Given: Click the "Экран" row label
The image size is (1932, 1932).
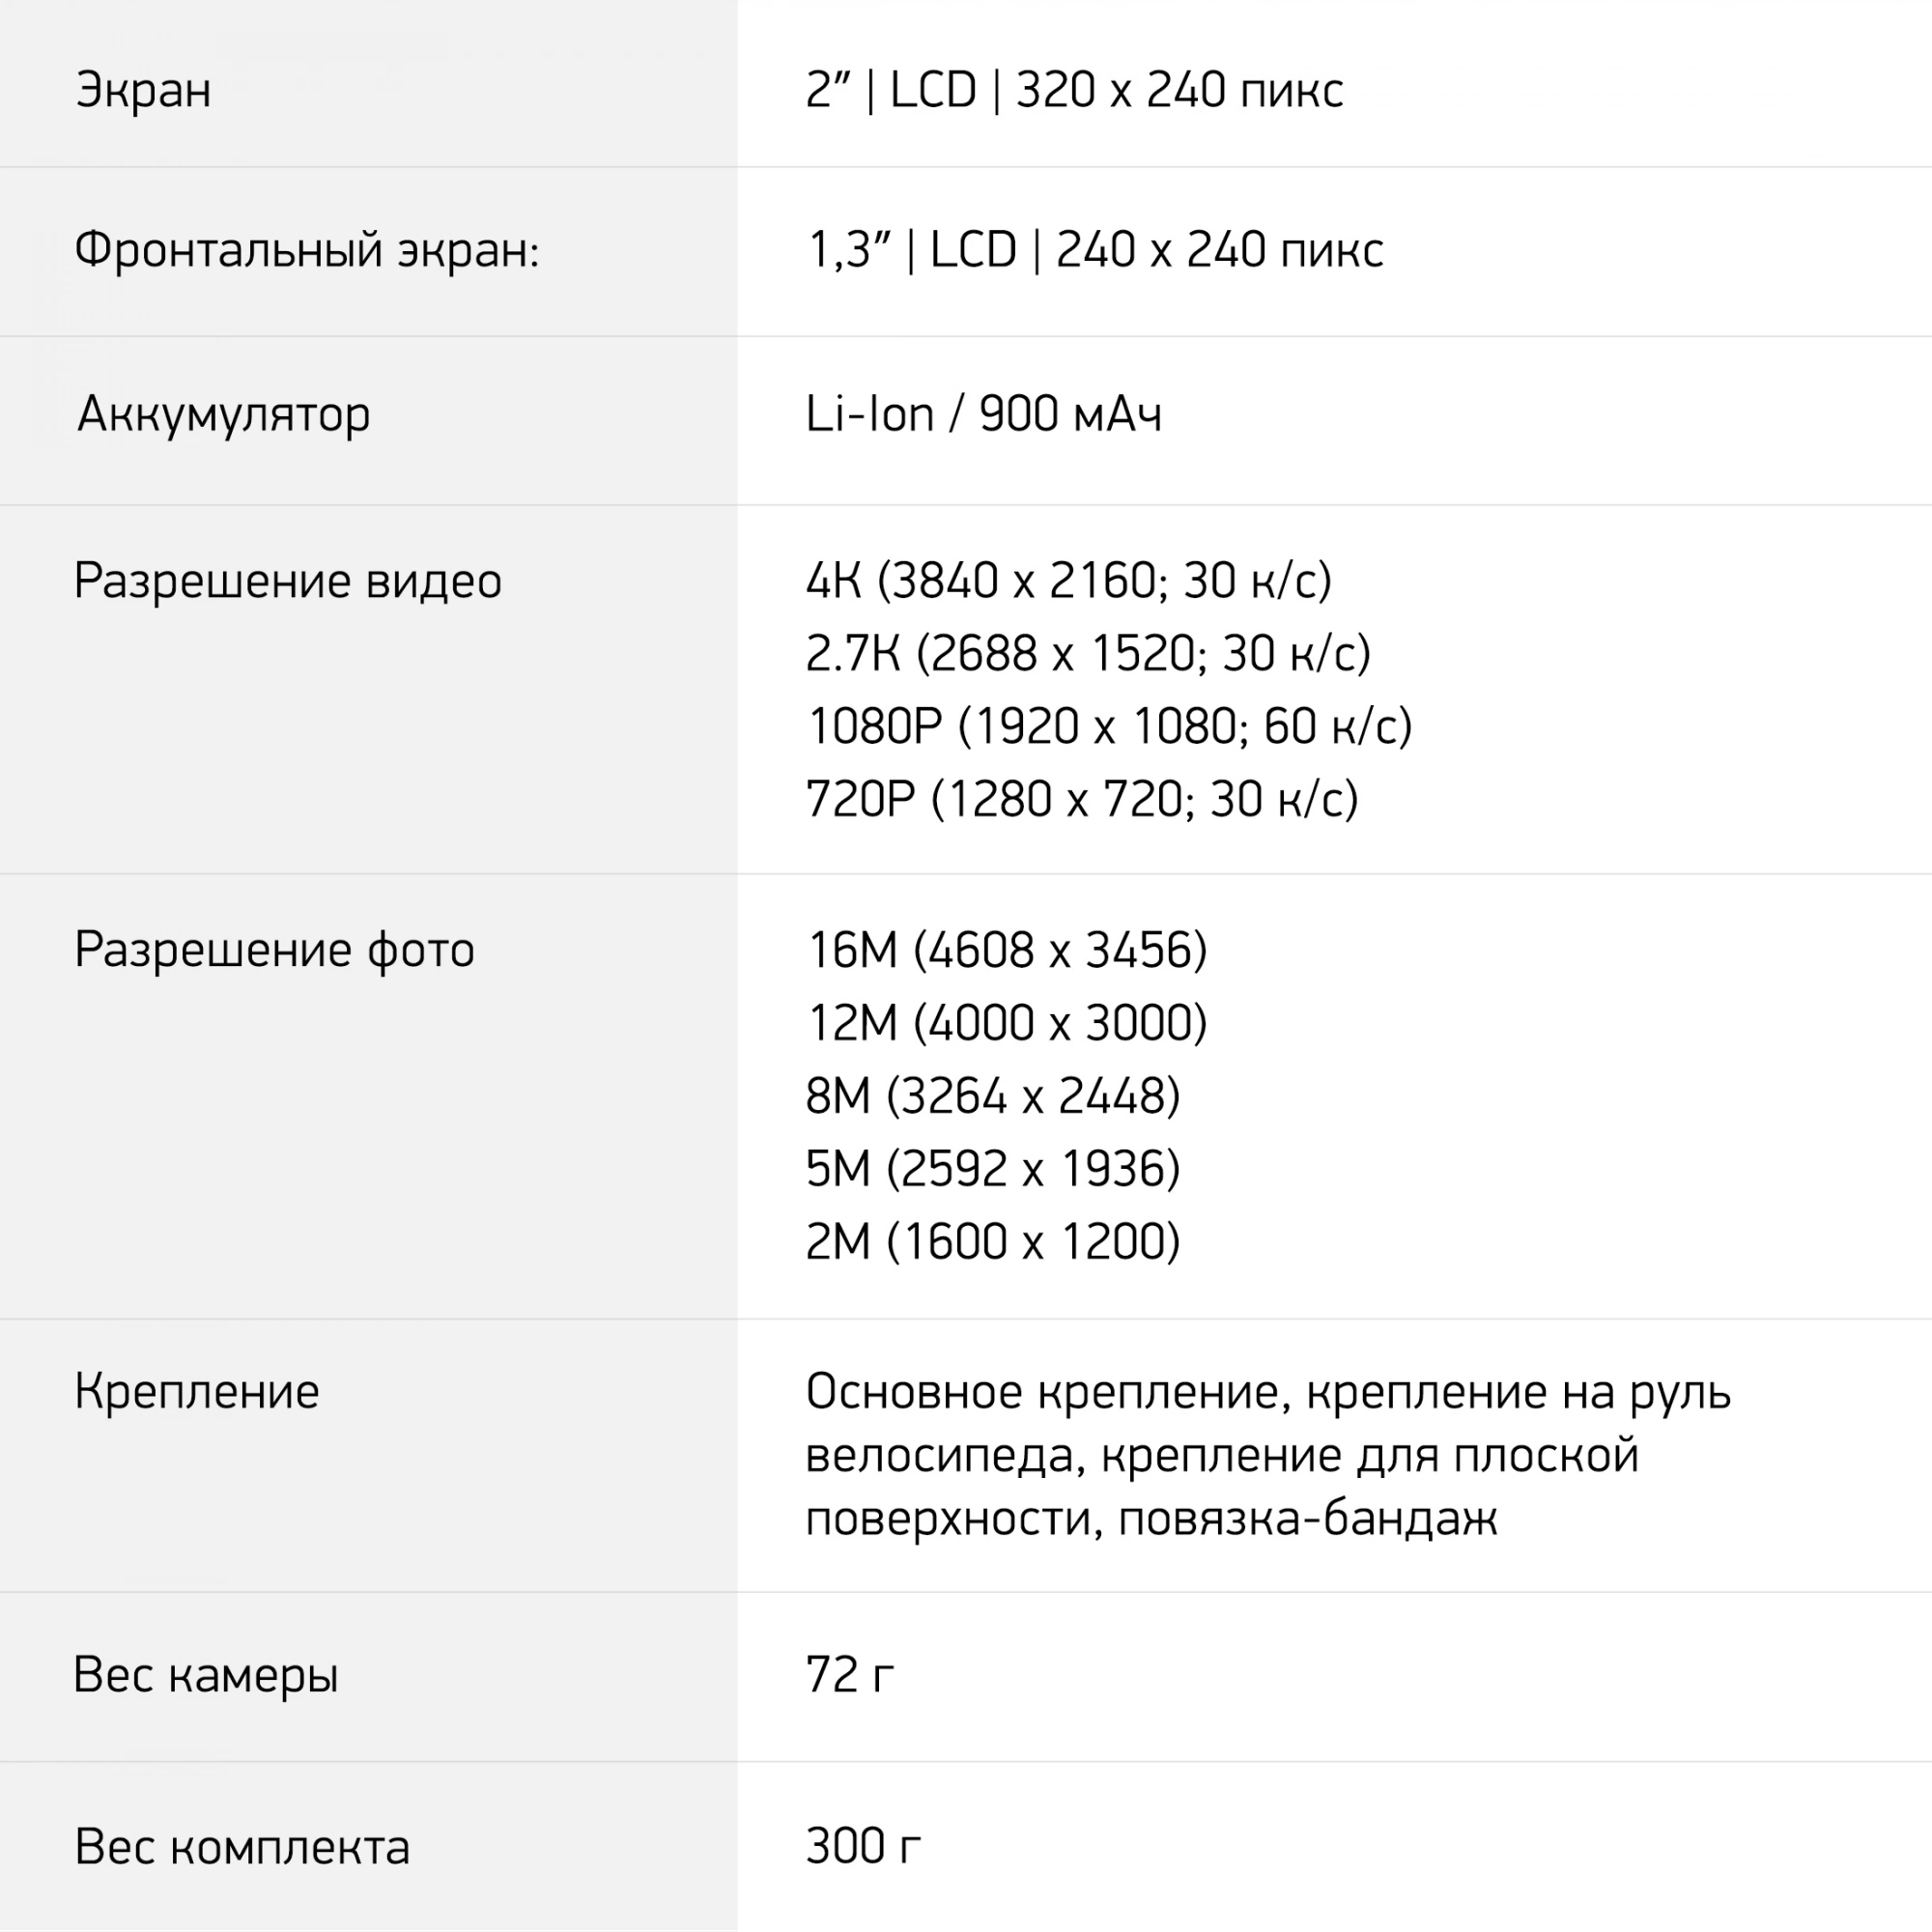Looking at the screenshot, I should 143,90.
